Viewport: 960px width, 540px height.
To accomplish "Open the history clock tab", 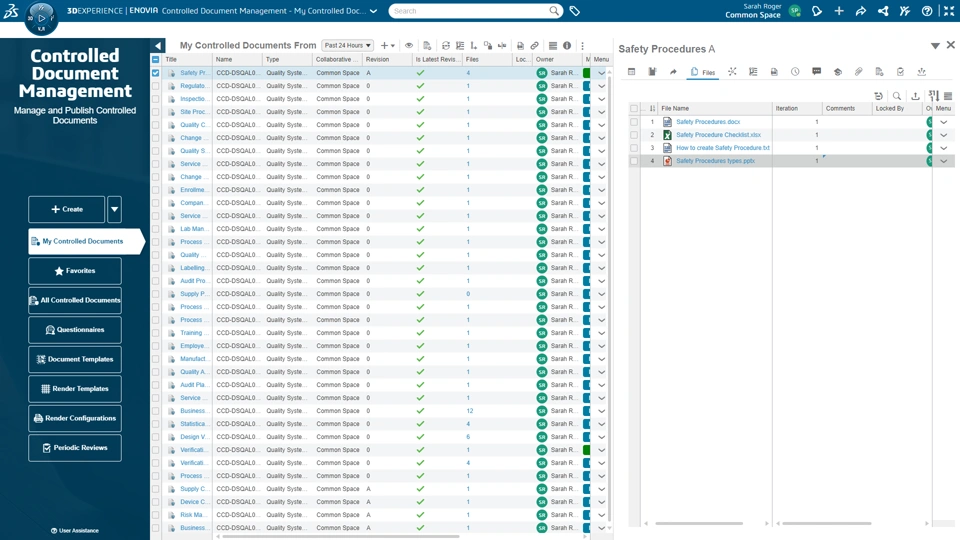I will [x=795, y=72].
